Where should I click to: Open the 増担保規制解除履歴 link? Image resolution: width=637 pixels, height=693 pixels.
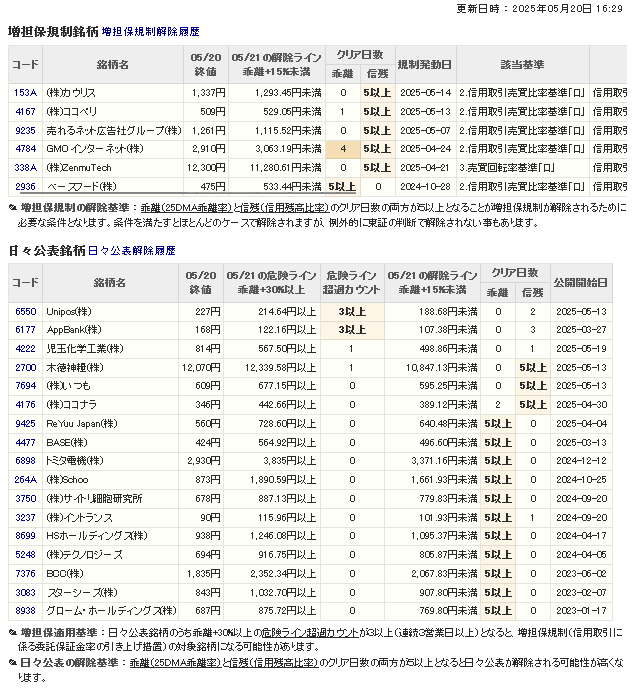click(151, 32)
